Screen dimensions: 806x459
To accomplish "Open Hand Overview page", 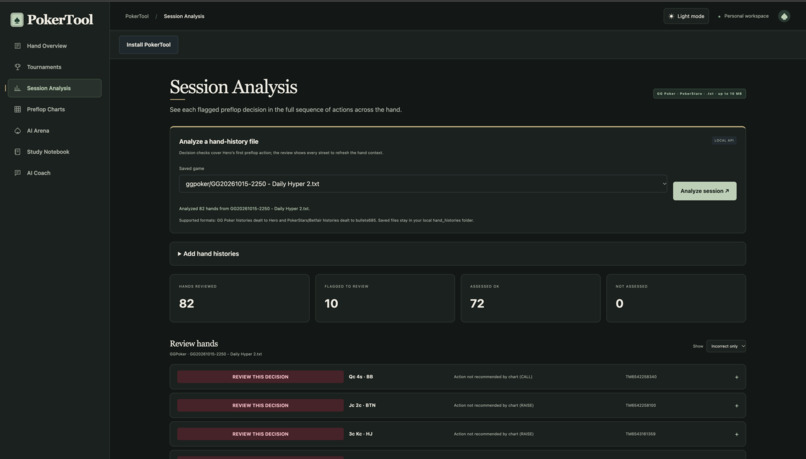I will coord(54,46).
